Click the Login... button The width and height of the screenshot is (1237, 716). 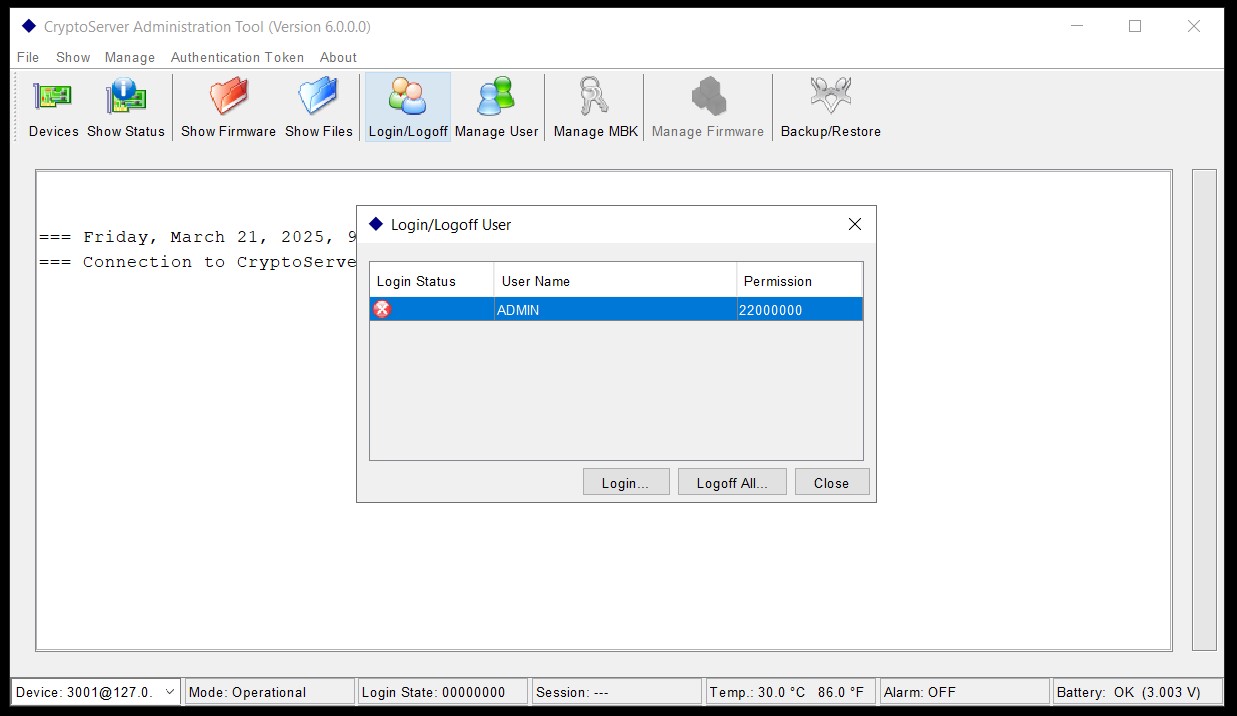[625, 482]
